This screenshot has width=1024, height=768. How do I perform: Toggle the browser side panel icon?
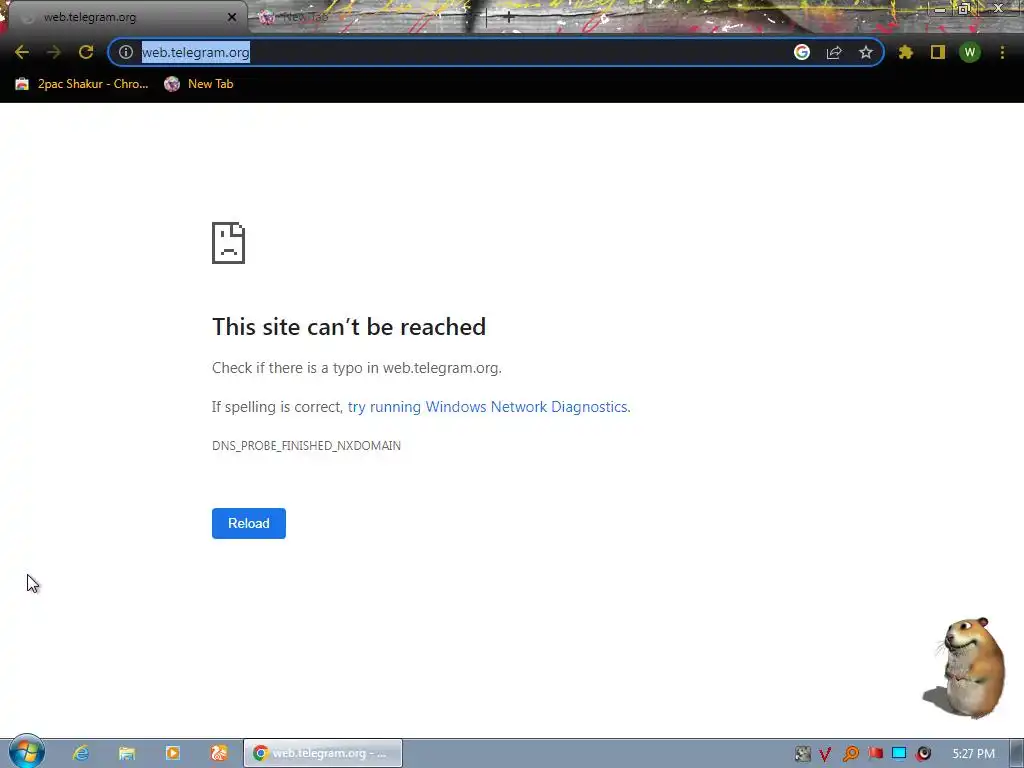point(938,52)
